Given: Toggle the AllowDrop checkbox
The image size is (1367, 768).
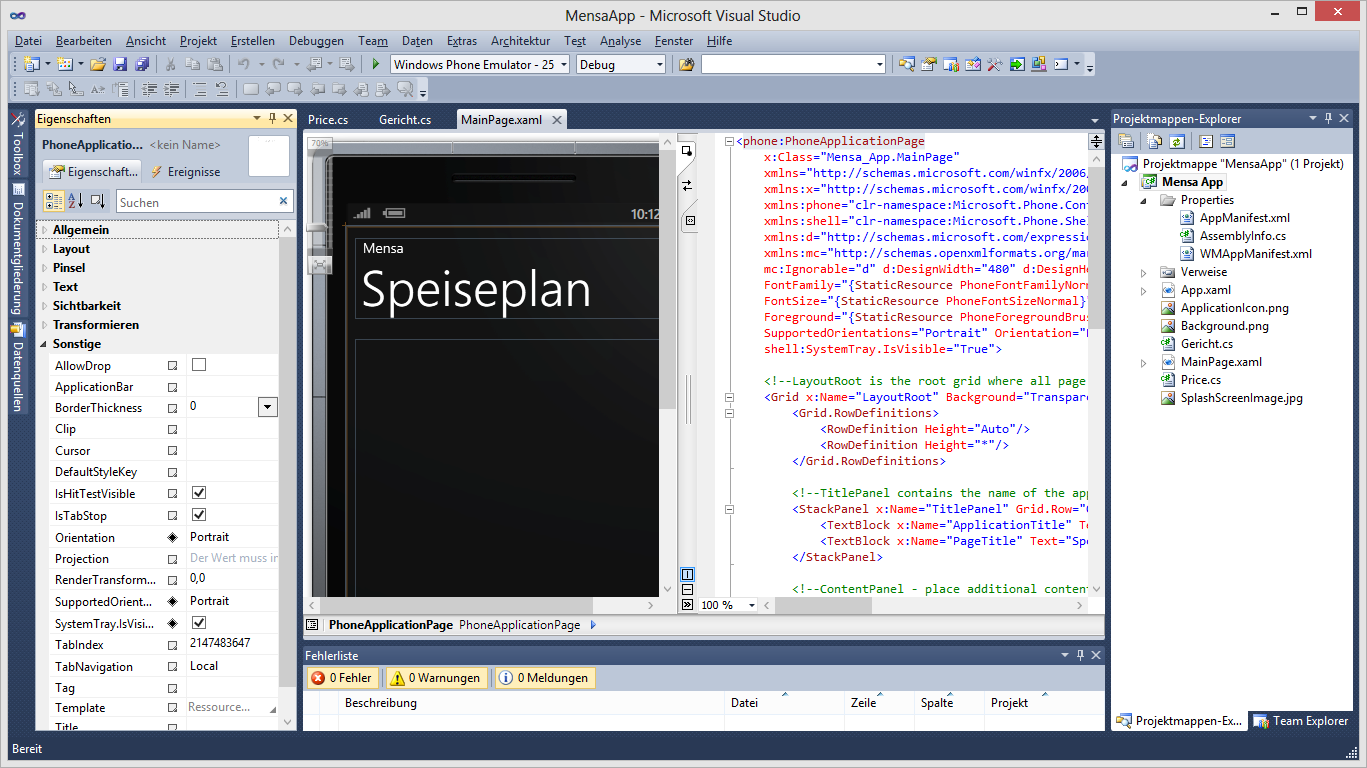Looking at the screenshot, I should click(199, 365).
